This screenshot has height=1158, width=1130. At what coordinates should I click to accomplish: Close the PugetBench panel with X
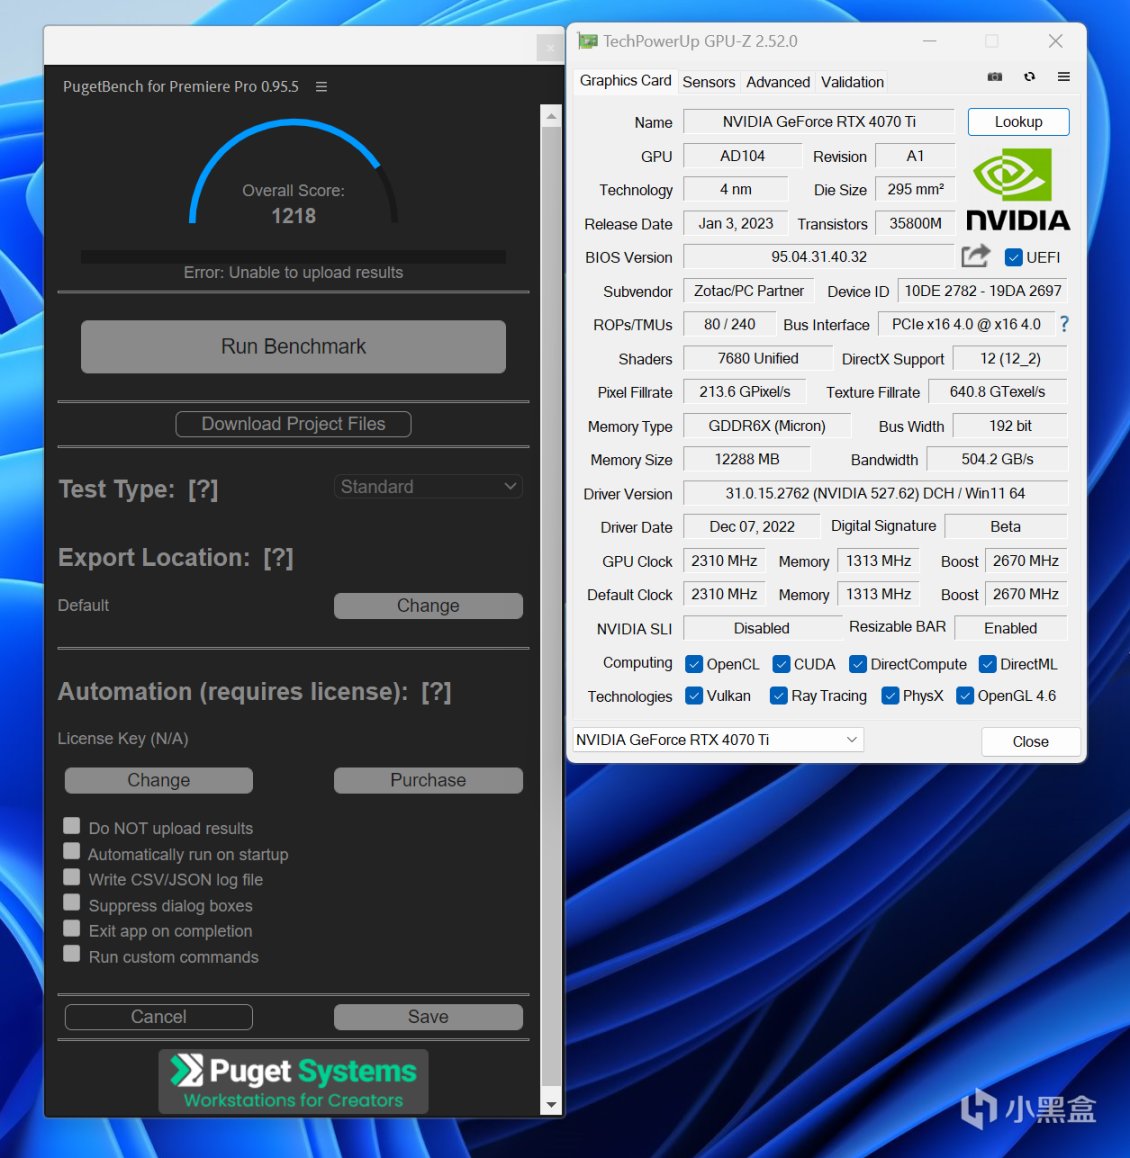[549, 49]
